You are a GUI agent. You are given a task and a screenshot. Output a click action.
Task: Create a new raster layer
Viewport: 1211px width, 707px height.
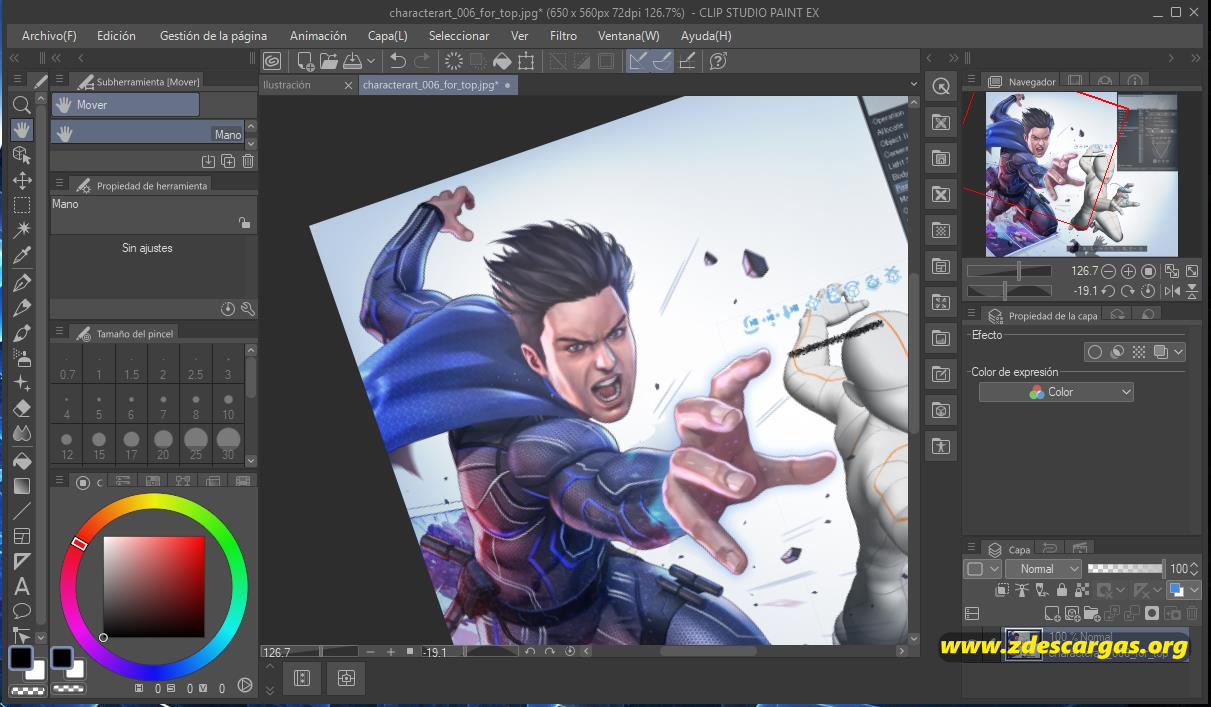1052,613
